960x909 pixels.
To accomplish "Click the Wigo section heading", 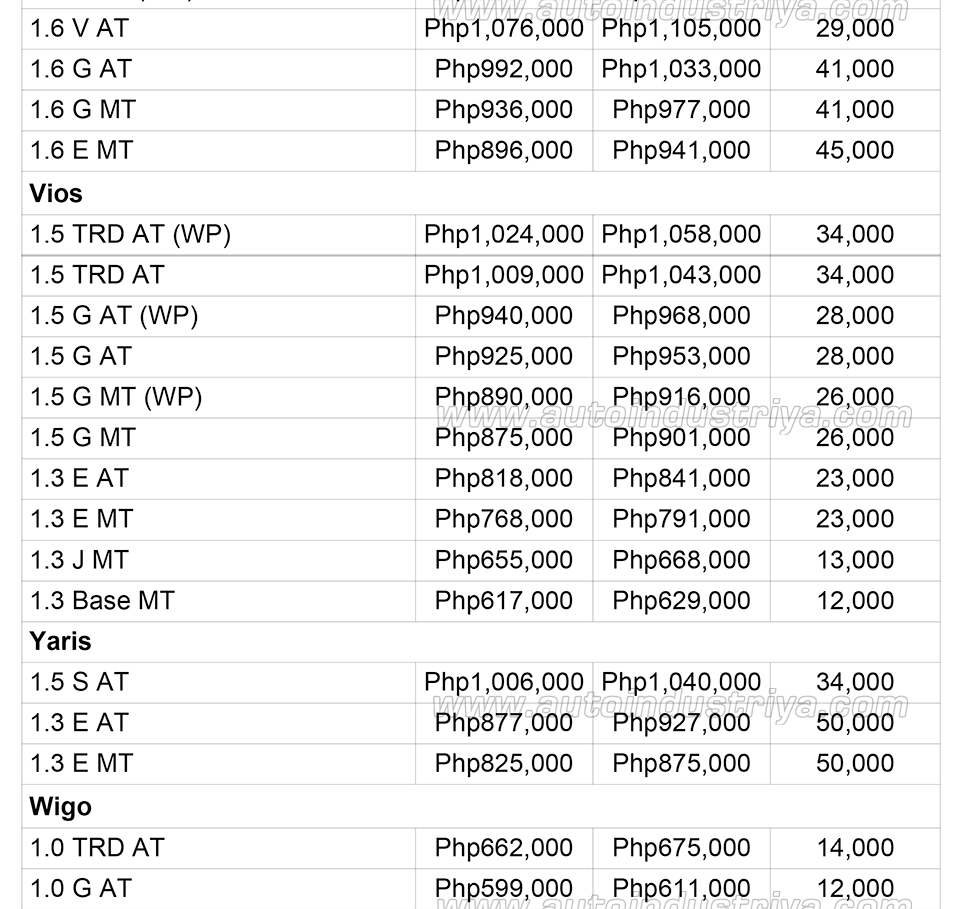I will (x=60, y=806).
